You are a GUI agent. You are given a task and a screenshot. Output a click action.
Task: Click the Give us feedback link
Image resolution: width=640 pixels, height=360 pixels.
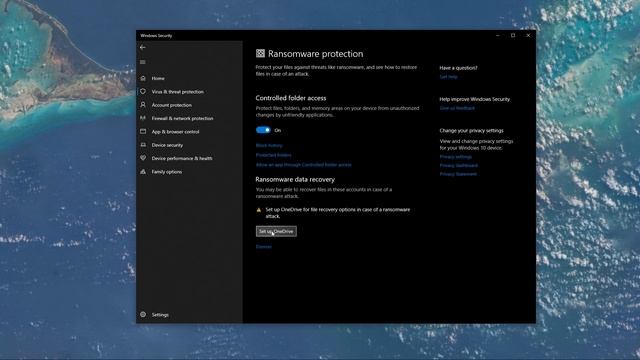[x=457, y=108]
